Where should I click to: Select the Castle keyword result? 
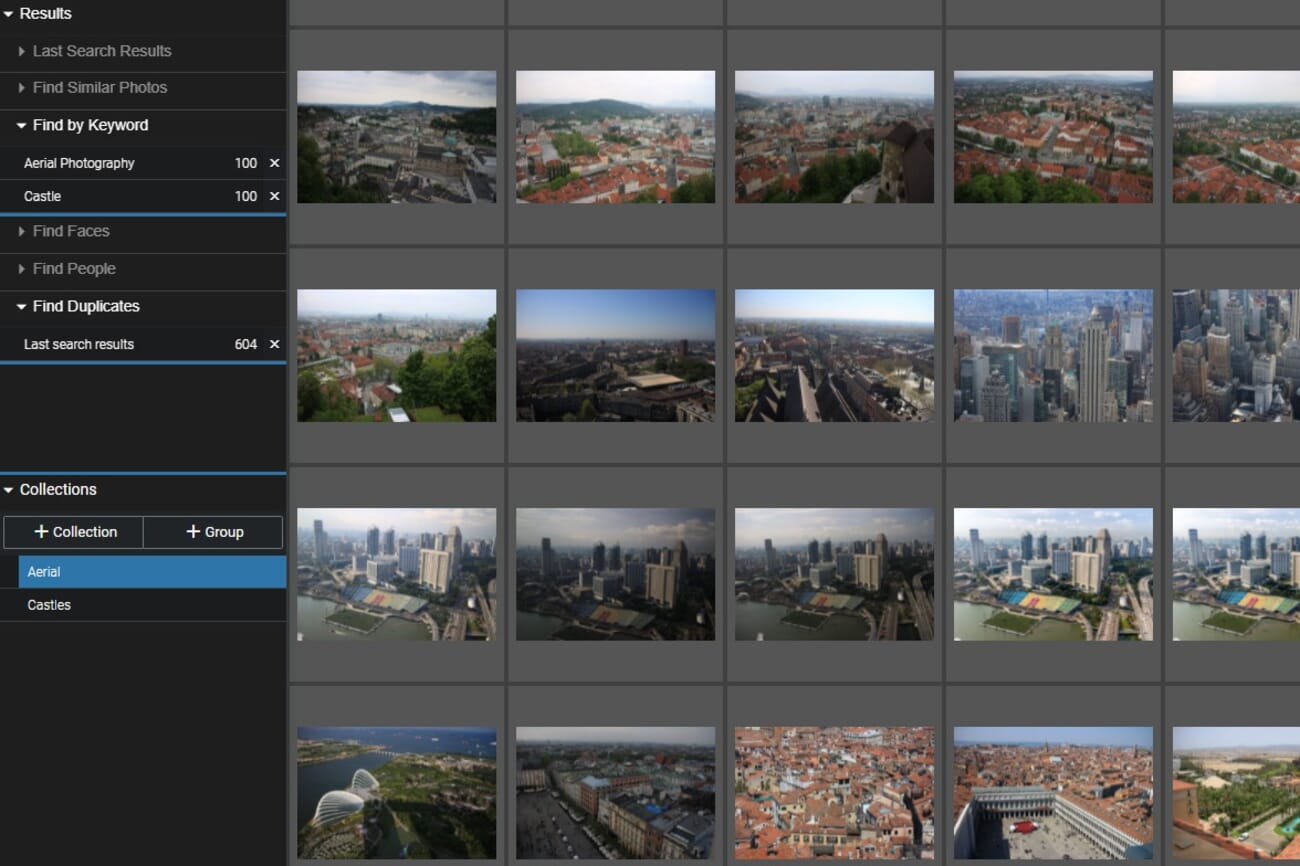43,196
